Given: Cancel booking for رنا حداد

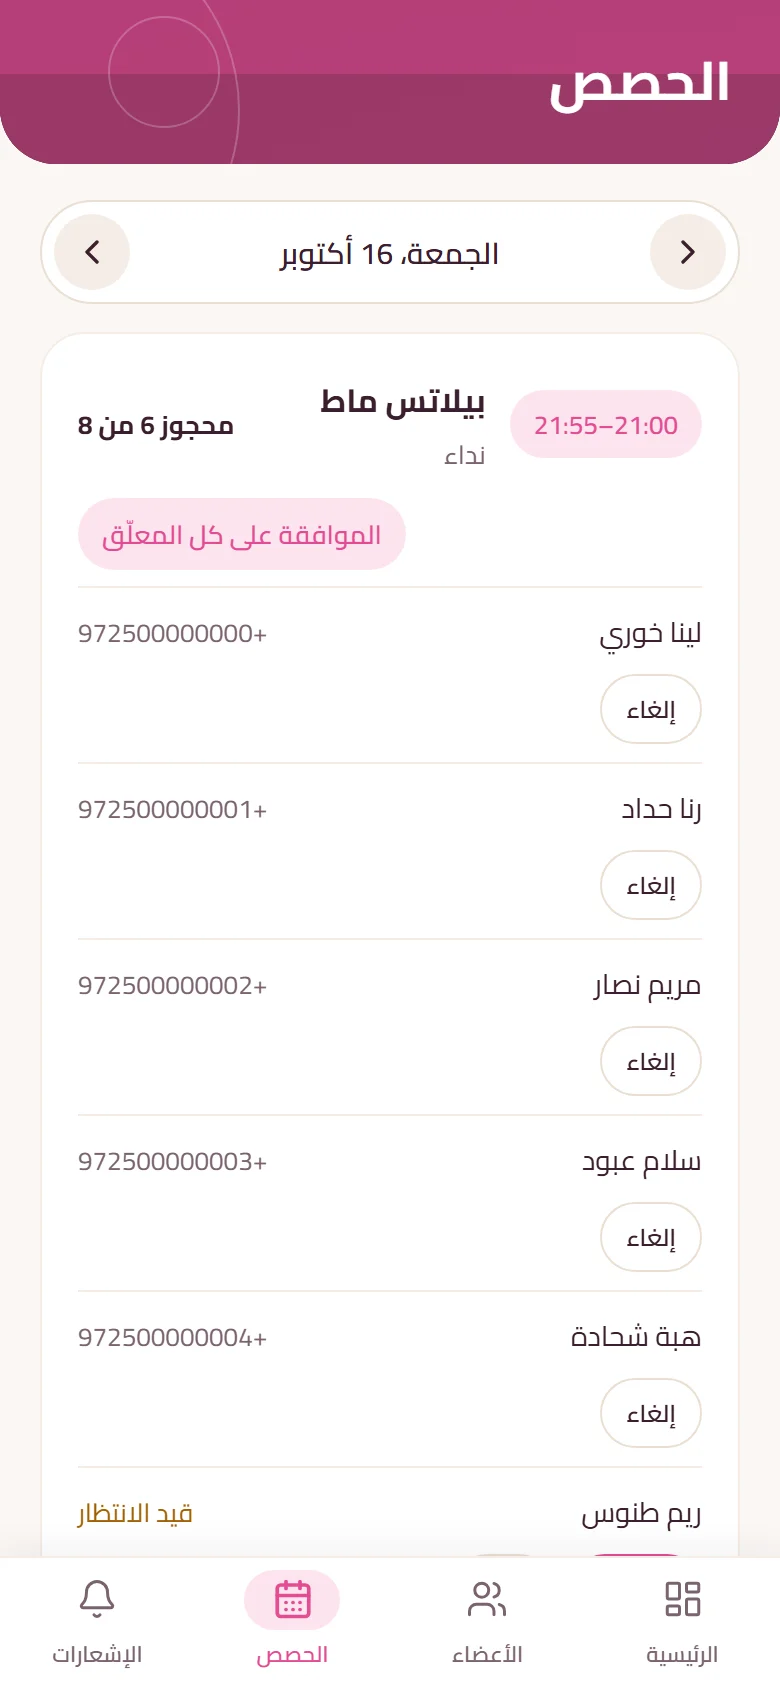Looking at the screenshot, I should [651, 886].
